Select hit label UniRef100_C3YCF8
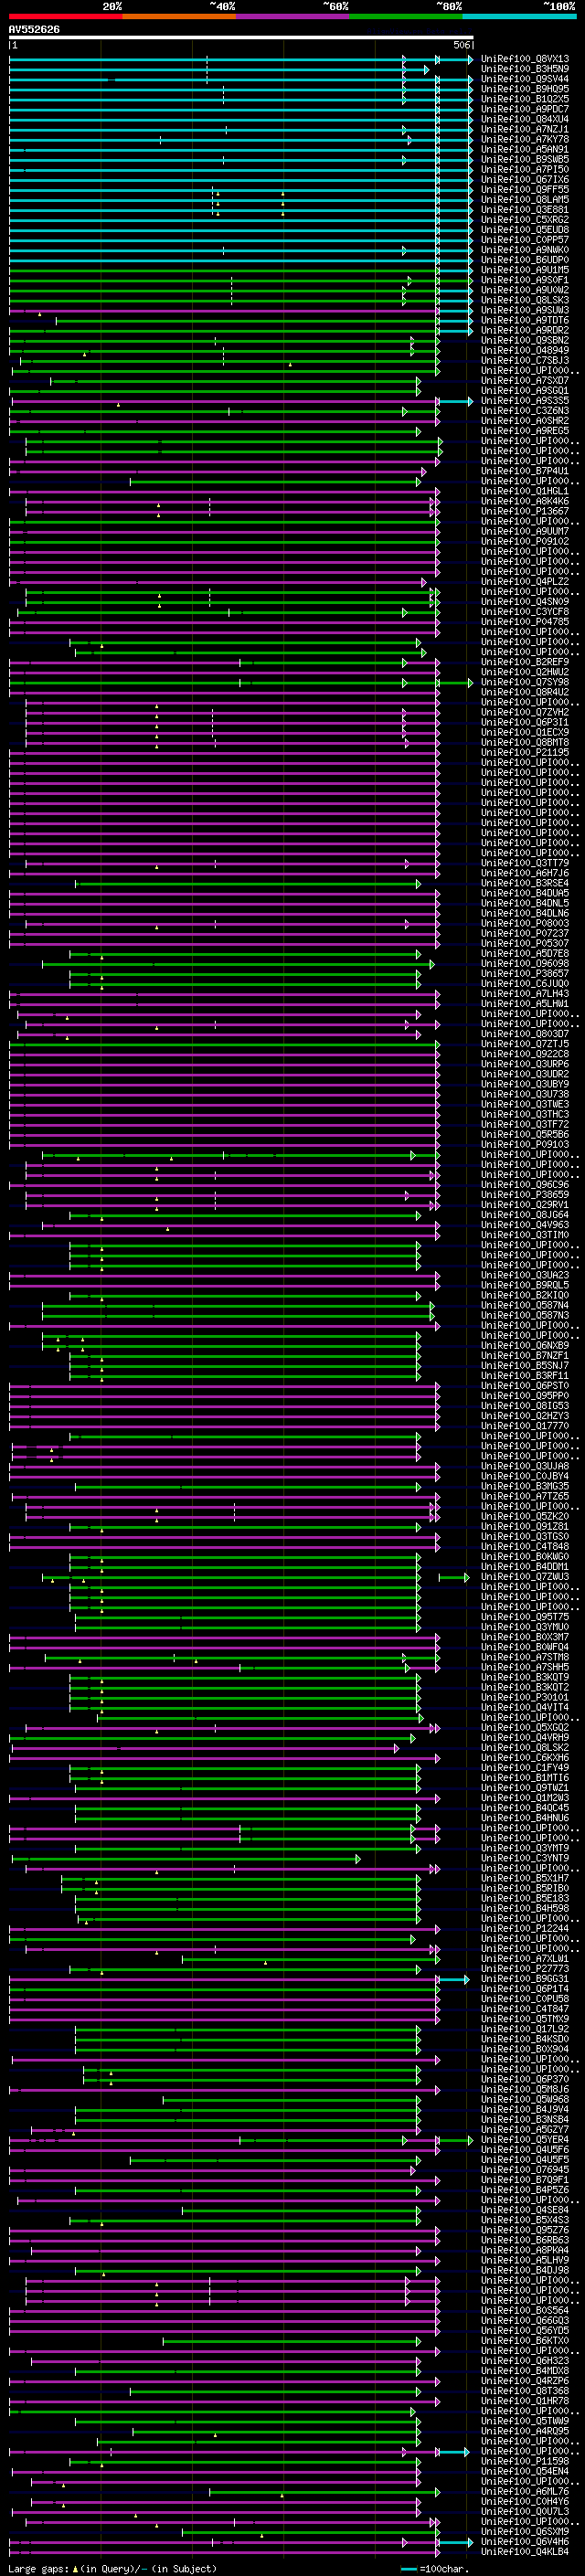 525,611
